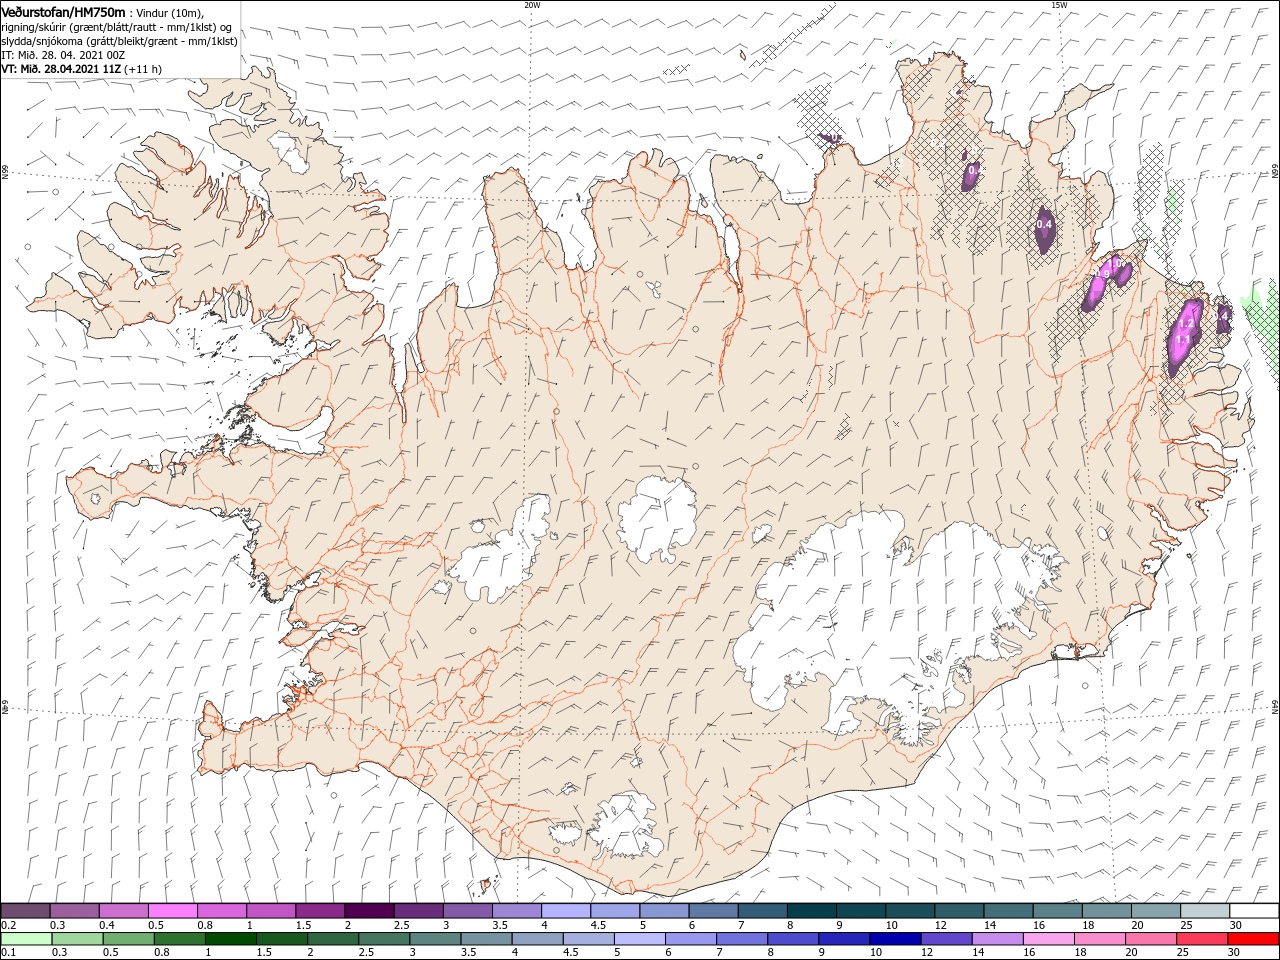The width and height of the screenshot is (1280, 960).
Task: Select the pure red 30 rain legend swatch
Action: (1254, 939)
